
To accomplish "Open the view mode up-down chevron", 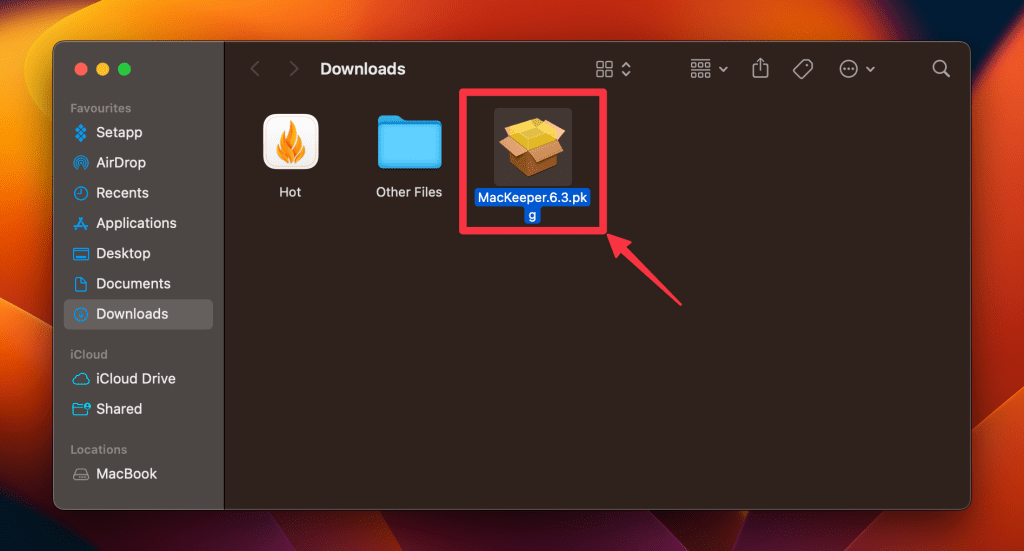I will pyautogui.click(x=626, y=69).
